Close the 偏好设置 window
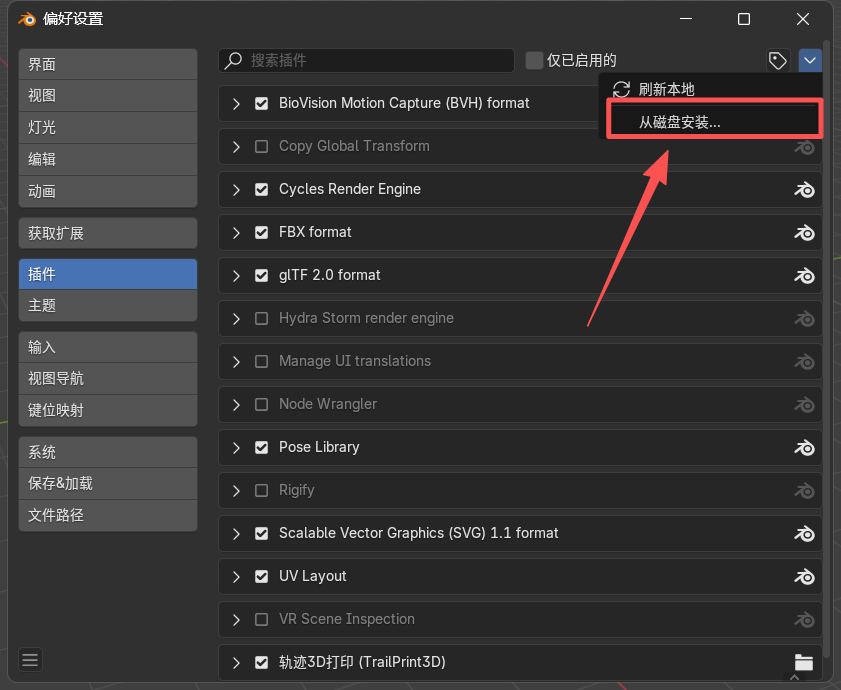The image size is (841, 690). [x=802, y=19]
